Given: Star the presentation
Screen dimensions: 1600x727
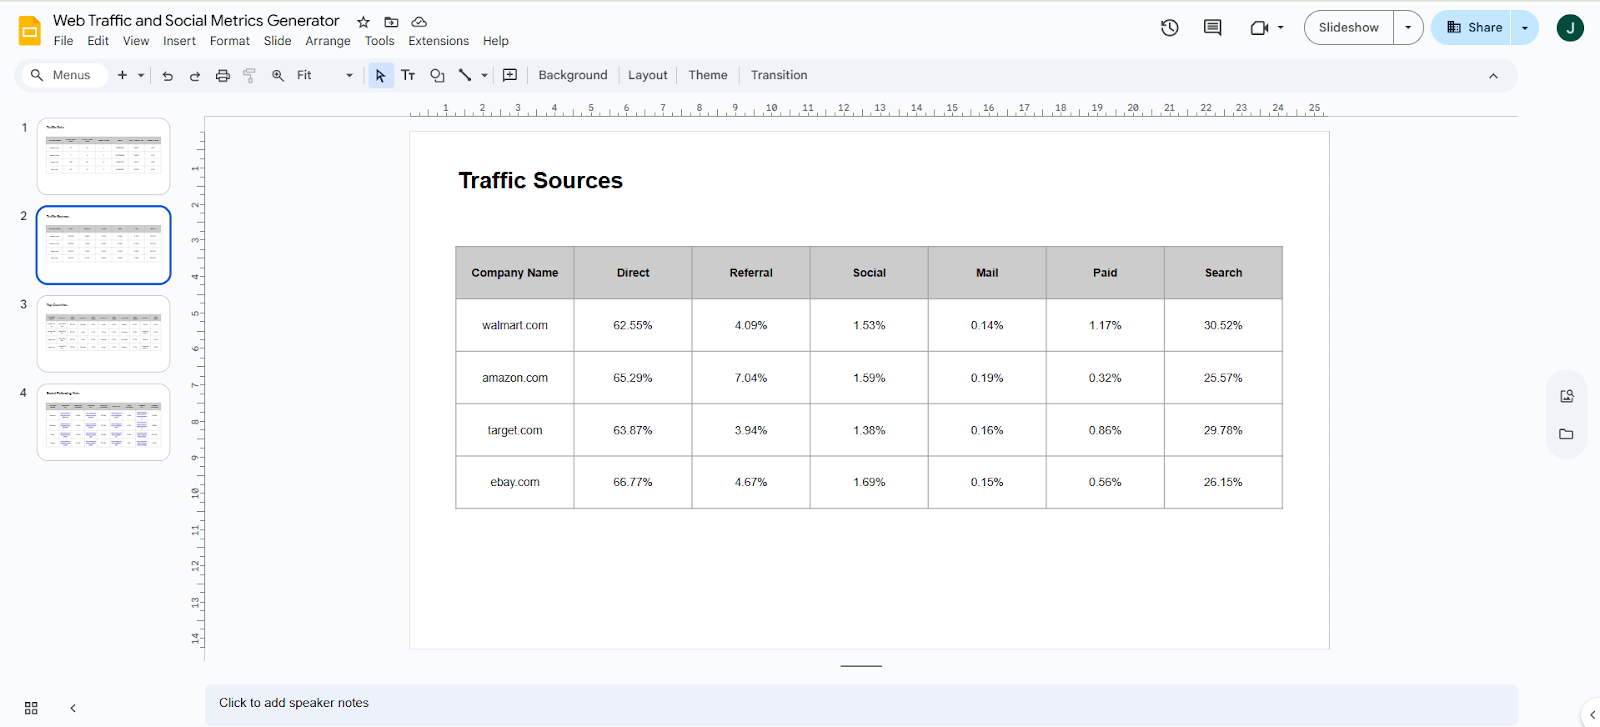Looking at the screenshot, I should (x=363, y=22).
